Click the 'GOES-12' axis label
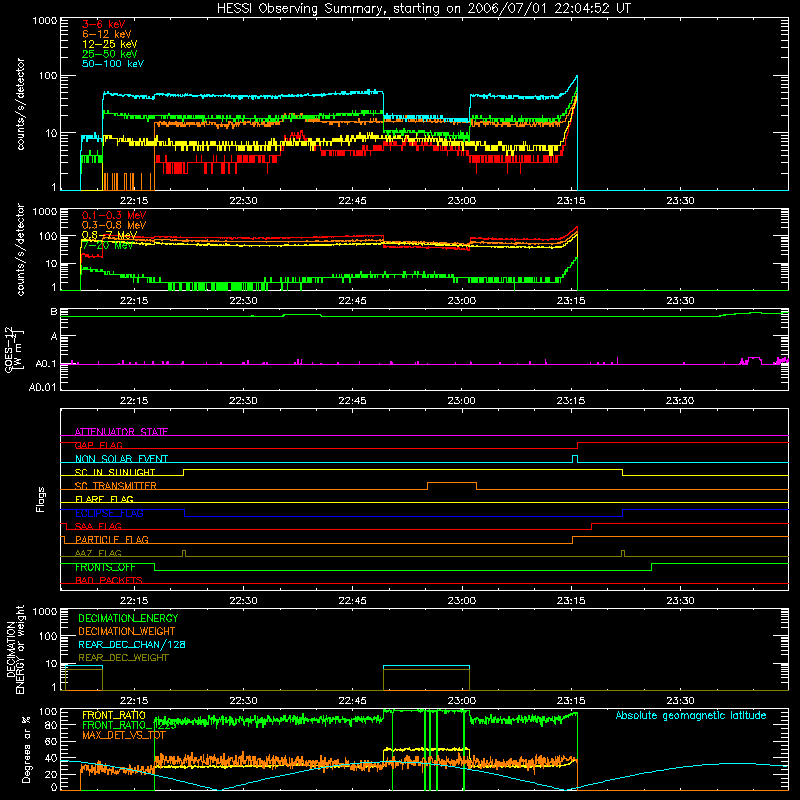 click(10, 349)
